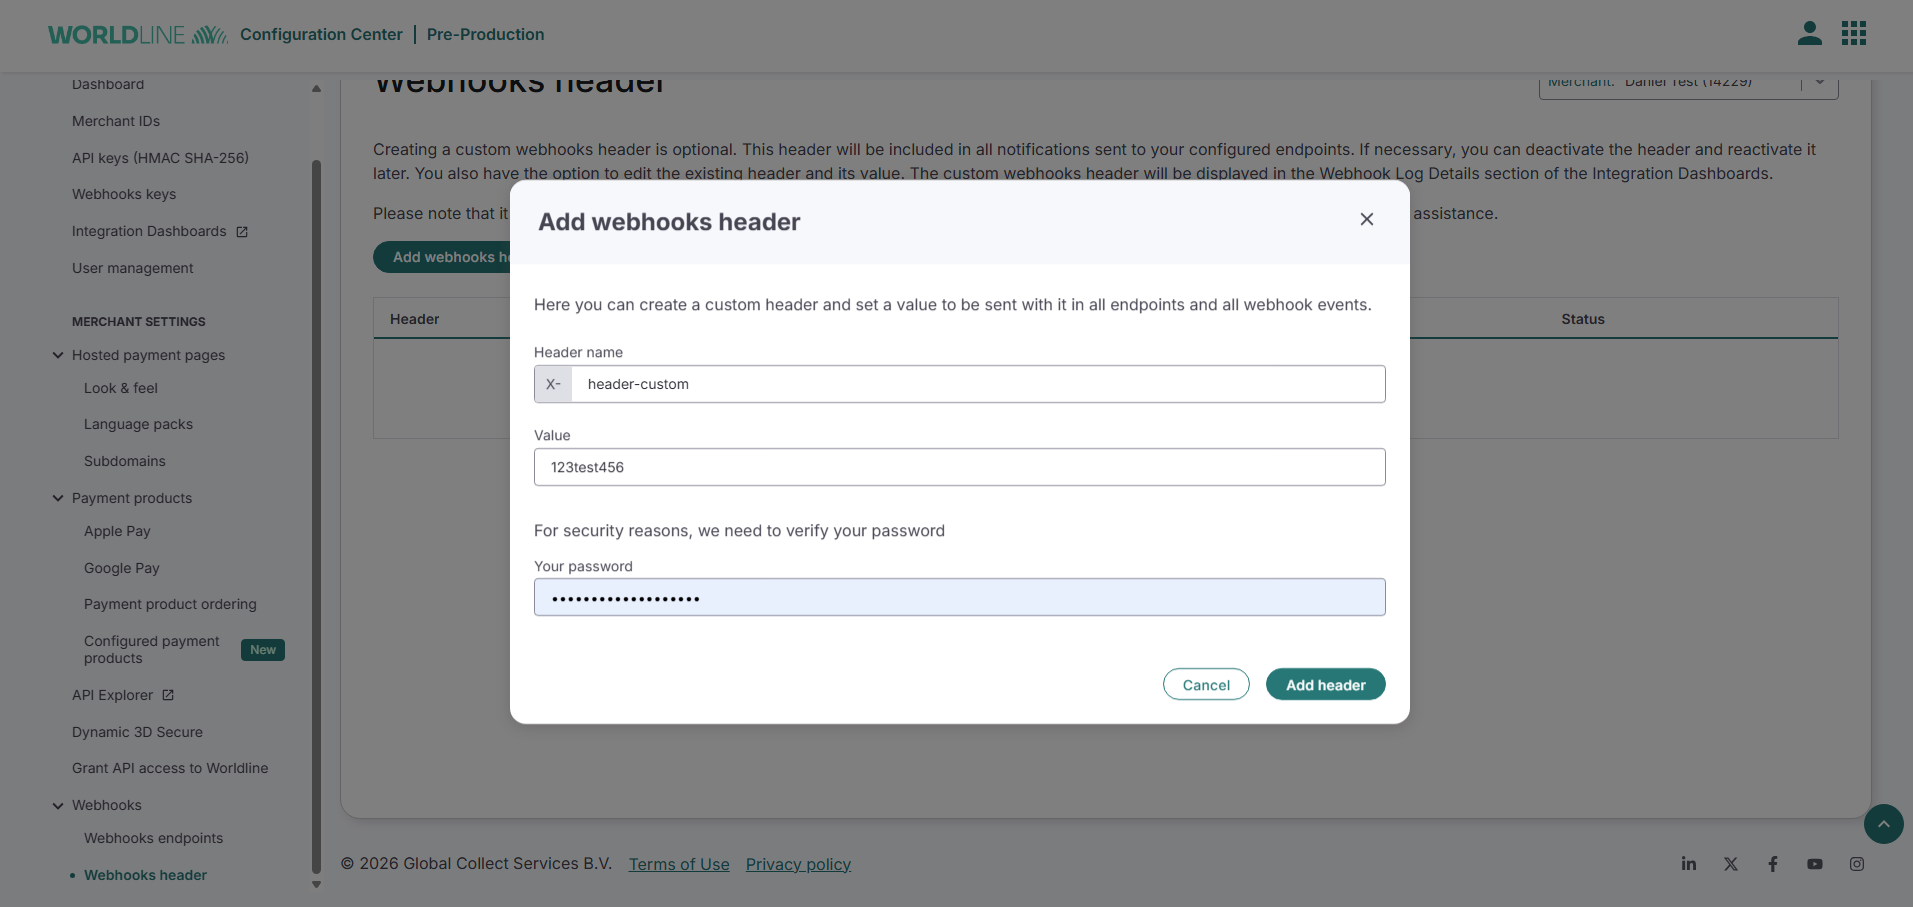
Task: Select Look & feel menu item
Action: pos(121,388)
